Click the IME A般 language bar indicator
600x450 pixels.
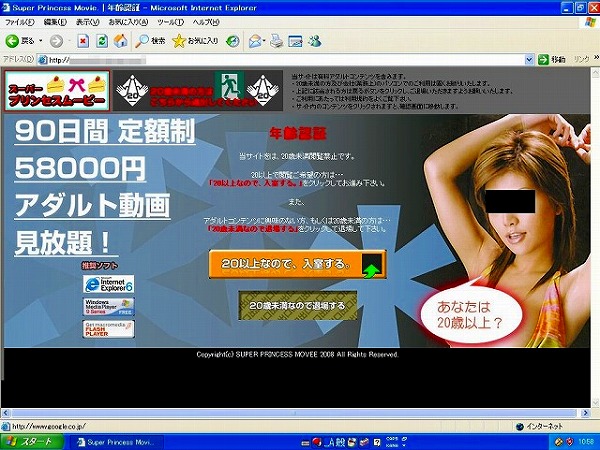pyautogui.click(x=334, y=442)
